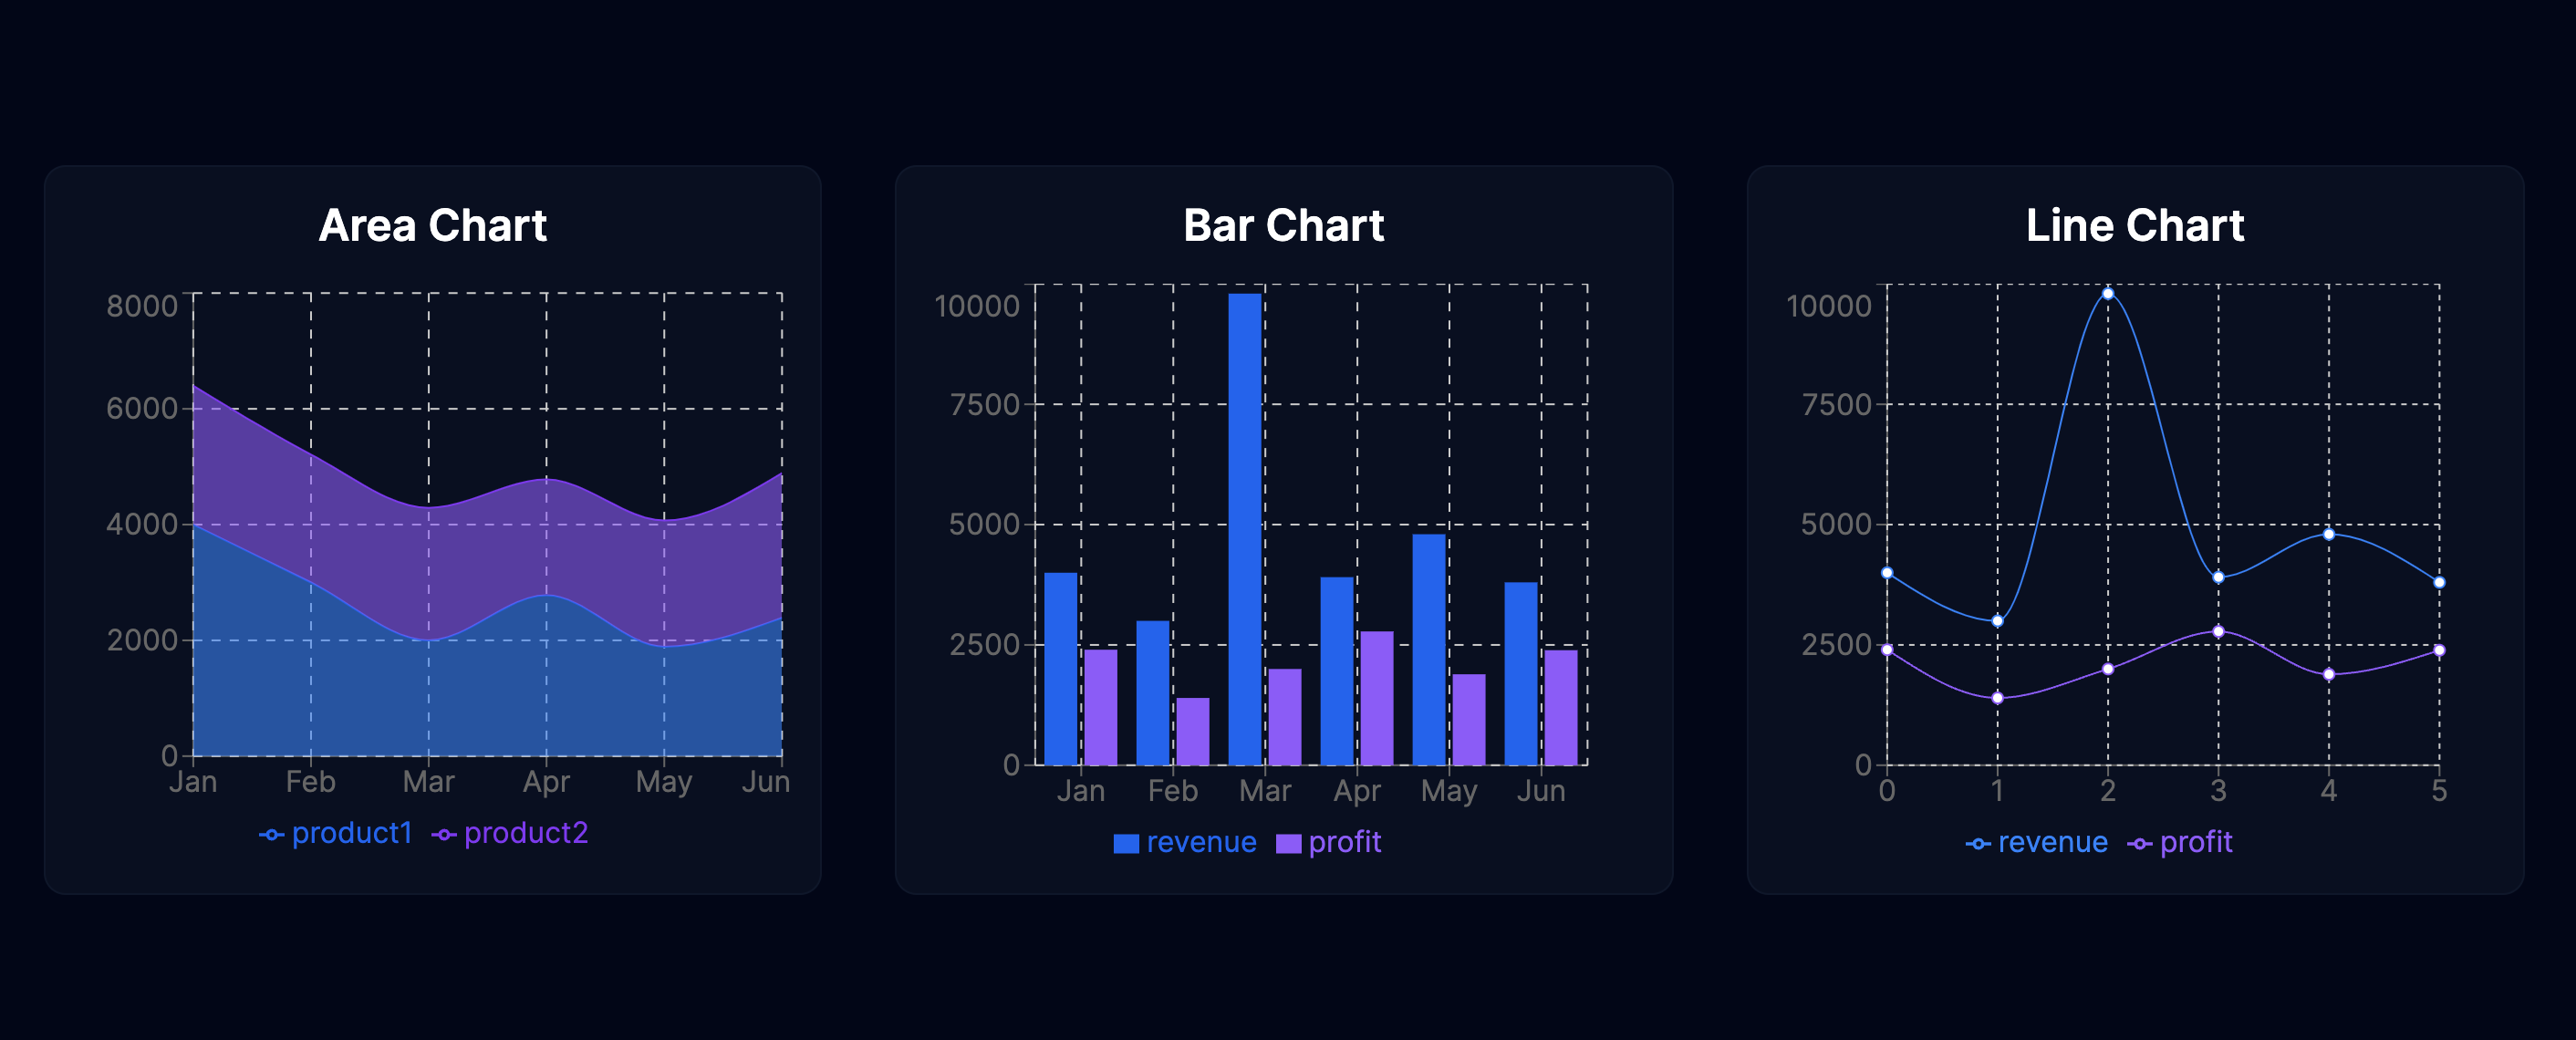Click the profit data point at index 3

(x=2218, y=631)
